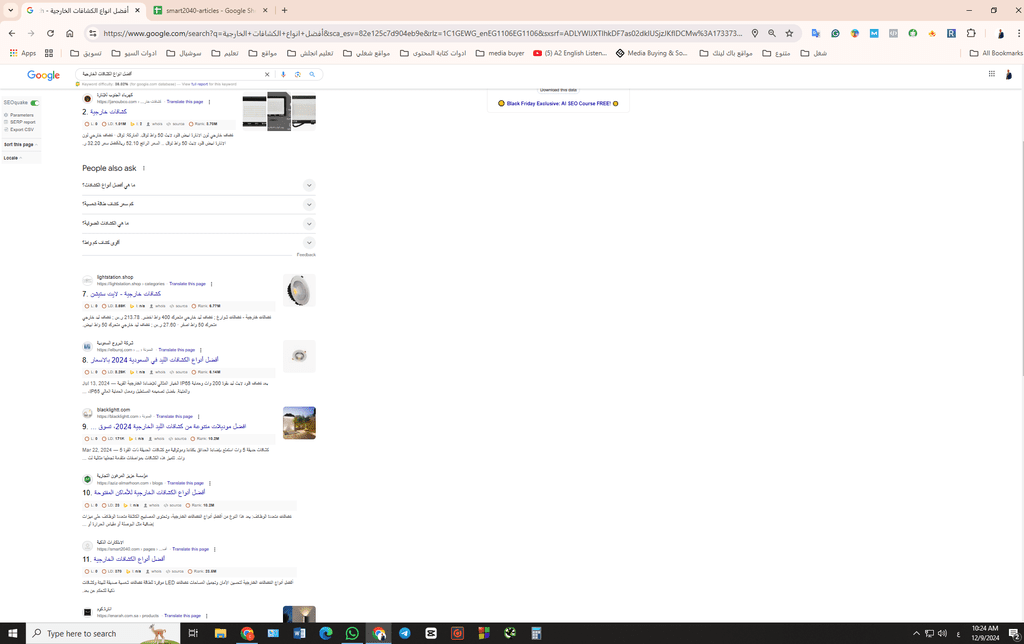1024x644 pixels.
Task: Click Export CSV in SEOquake panel
Action: pos(22,129)
